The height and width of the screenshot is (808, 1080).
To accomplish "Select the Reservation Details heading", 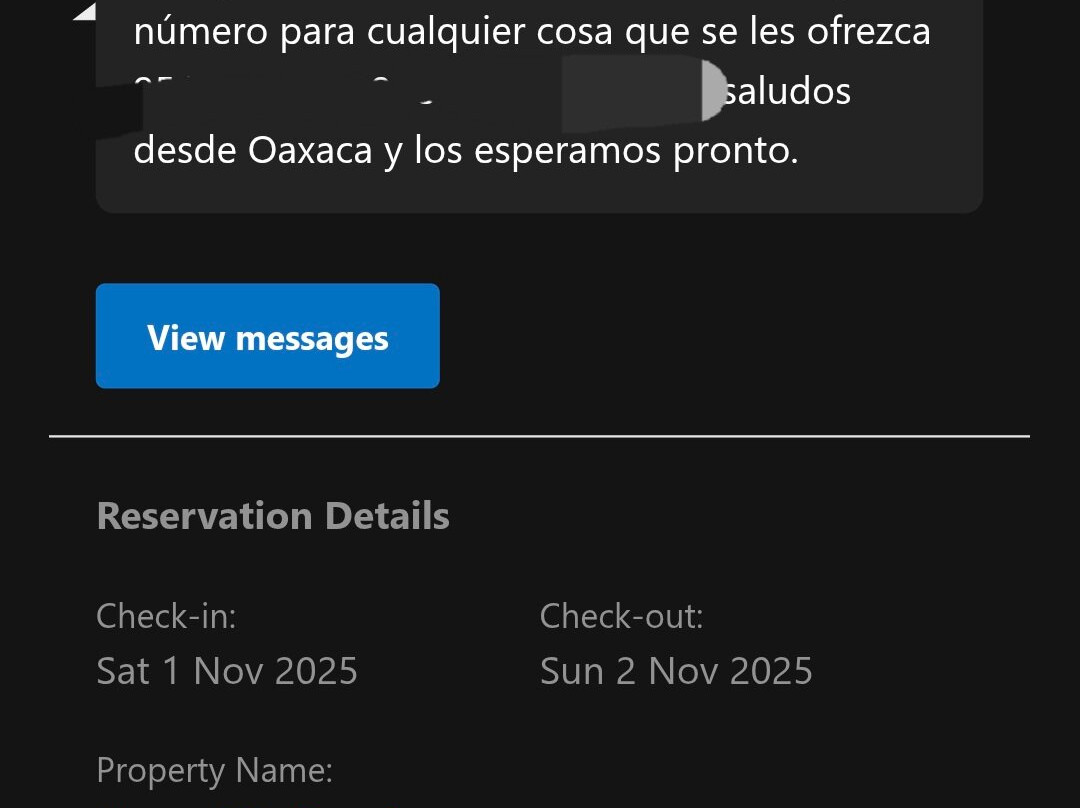I will [273, 516].
